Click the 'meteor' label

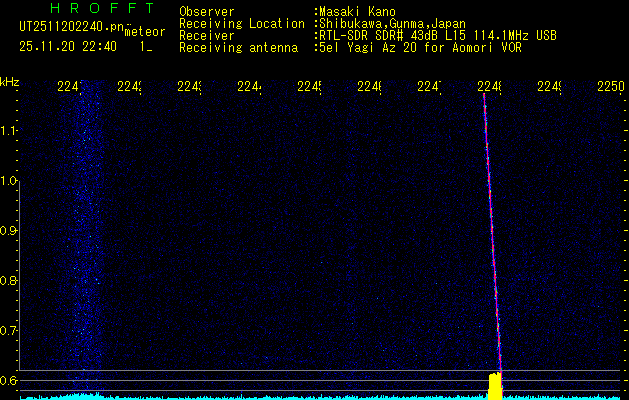(x=144, y=31)
